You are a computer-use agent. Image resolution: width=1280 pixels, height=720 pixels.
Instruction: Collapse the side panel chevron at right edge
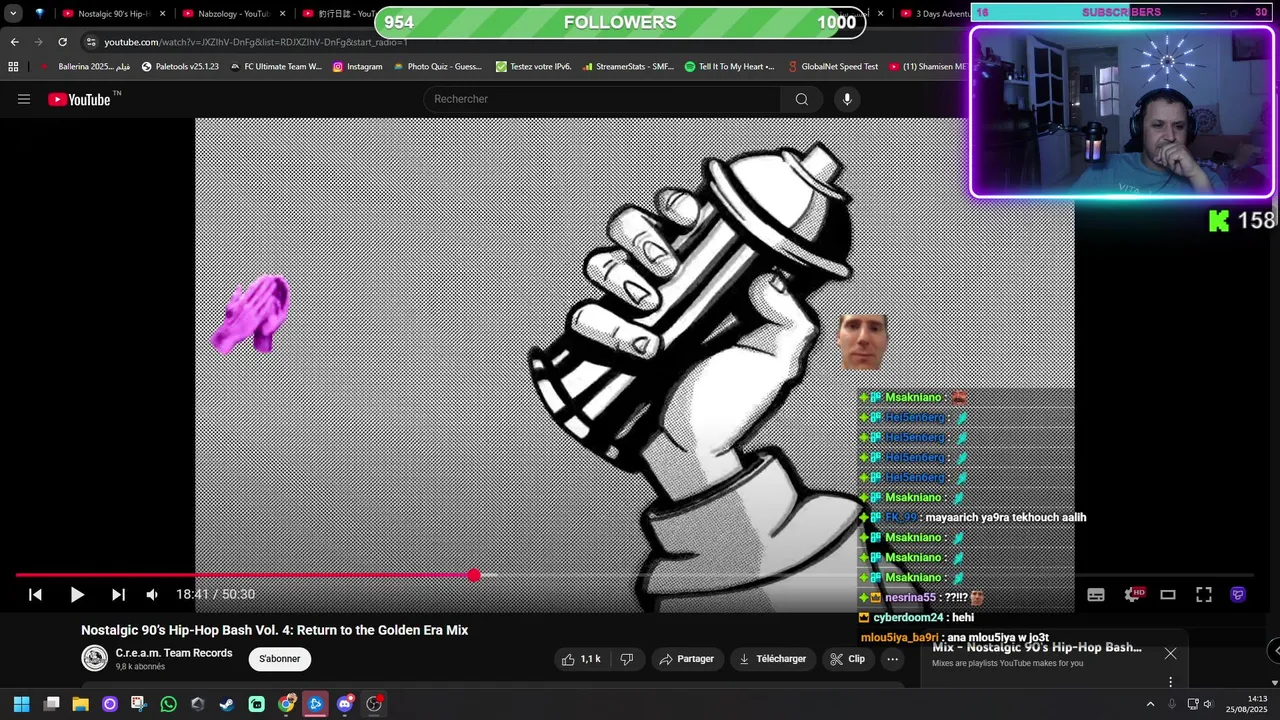coord(1275,651)
